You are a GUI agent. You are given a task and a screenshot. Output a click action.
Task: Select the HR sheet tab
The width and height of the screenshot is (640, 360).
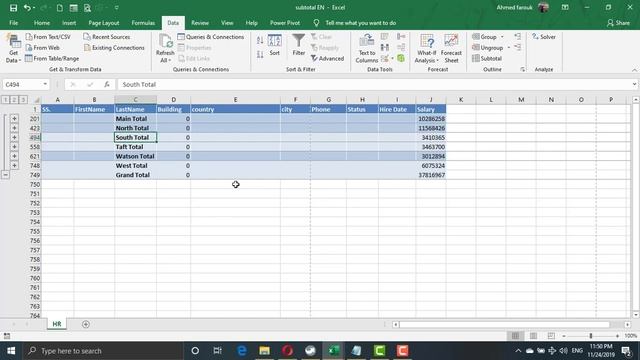click(x=57, y=324)
